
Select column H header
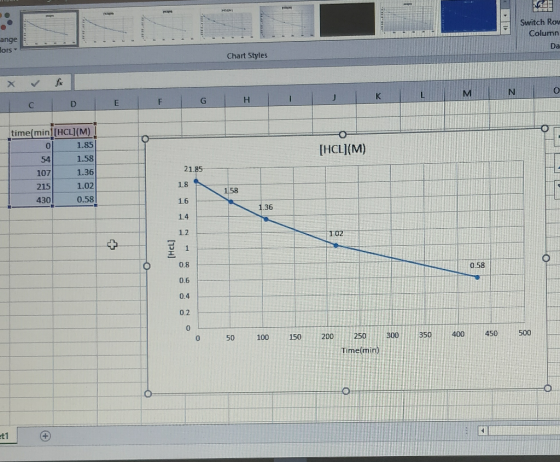[x=246, y=100]
